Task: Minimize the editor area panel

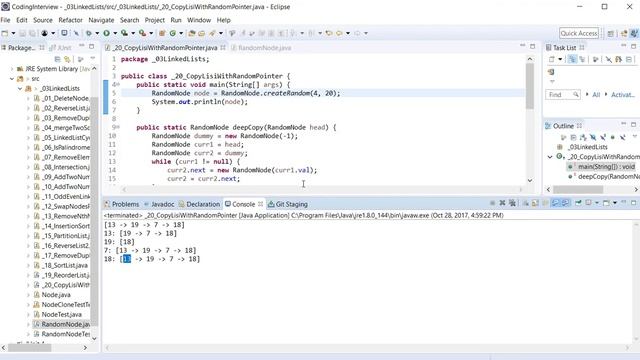Action: click(x=523, y=46)
